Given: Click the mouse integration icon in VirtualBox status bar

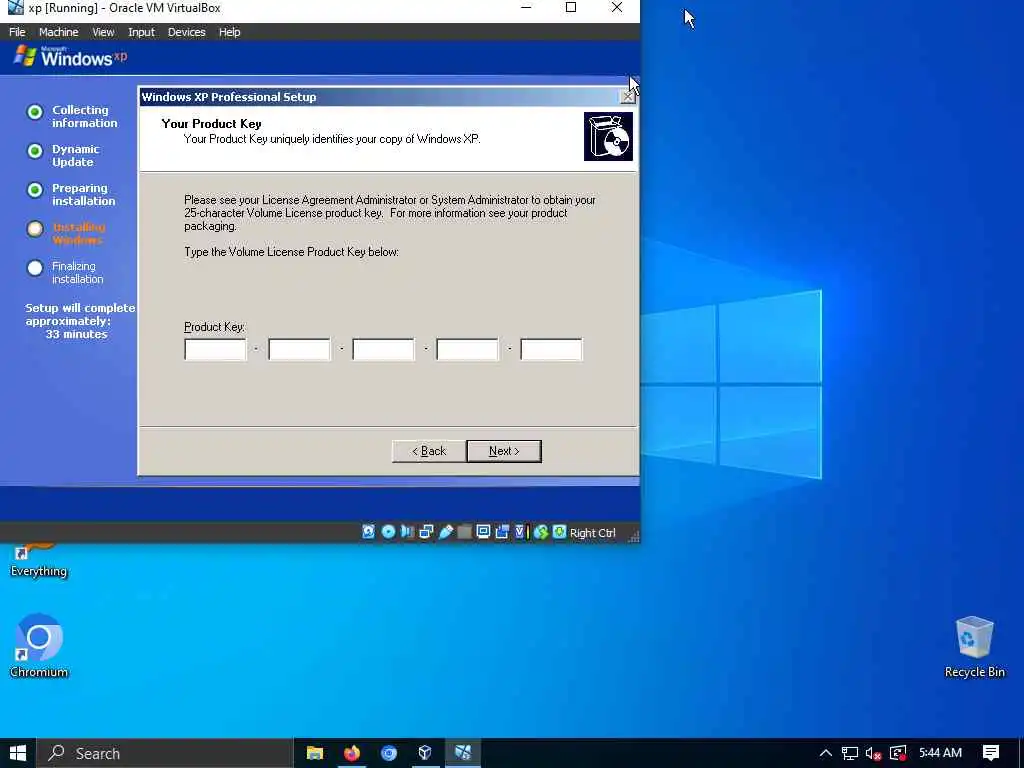Looking at the screenshot, I should [x=541, y=532].
